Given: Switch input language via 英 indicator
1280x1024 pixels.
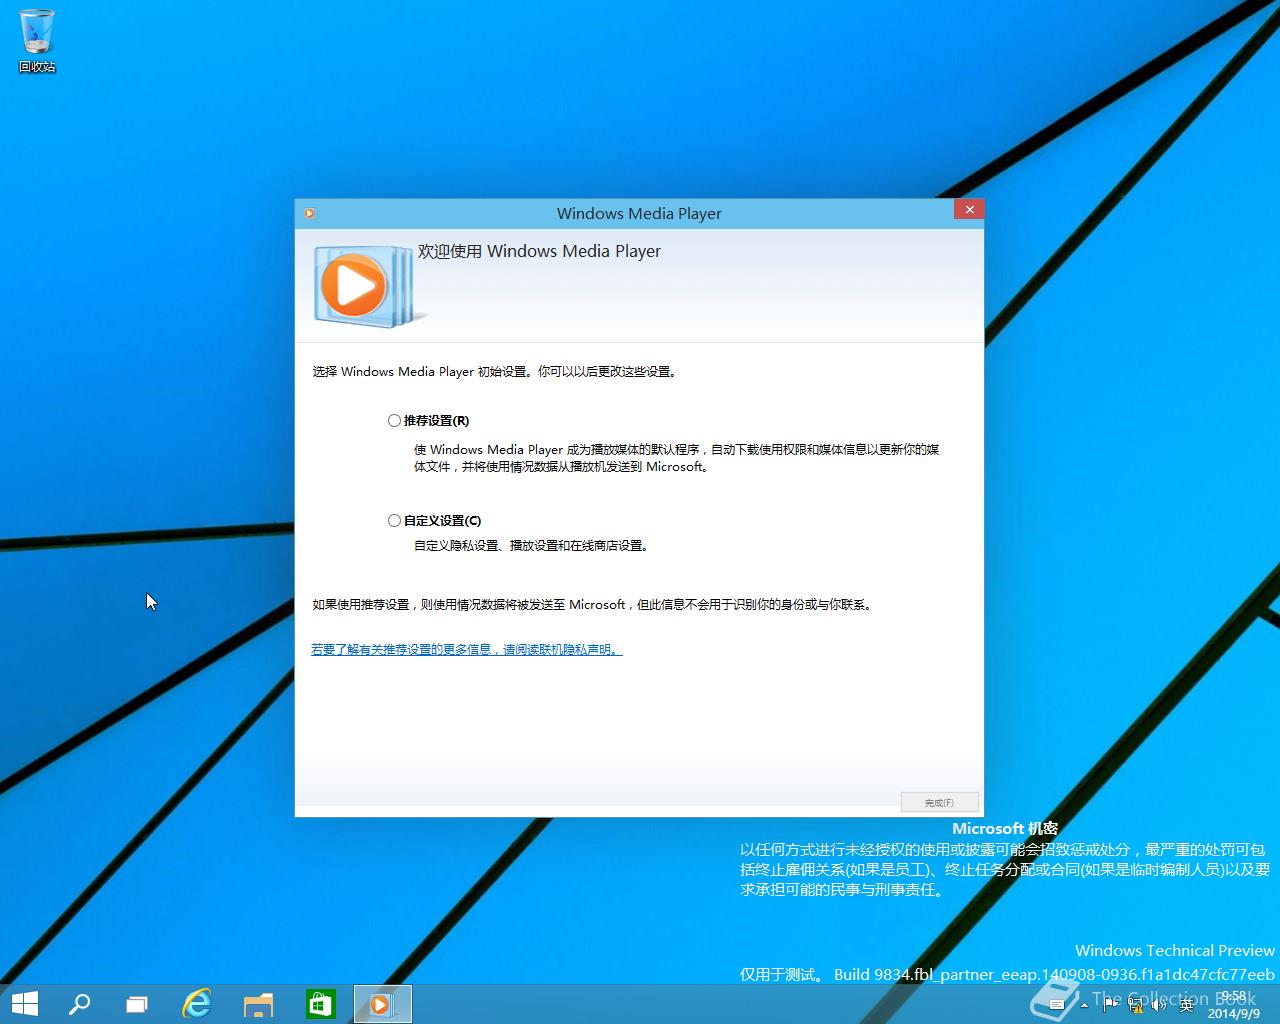Looking at the screenshot, I should coord(1187,1005).
